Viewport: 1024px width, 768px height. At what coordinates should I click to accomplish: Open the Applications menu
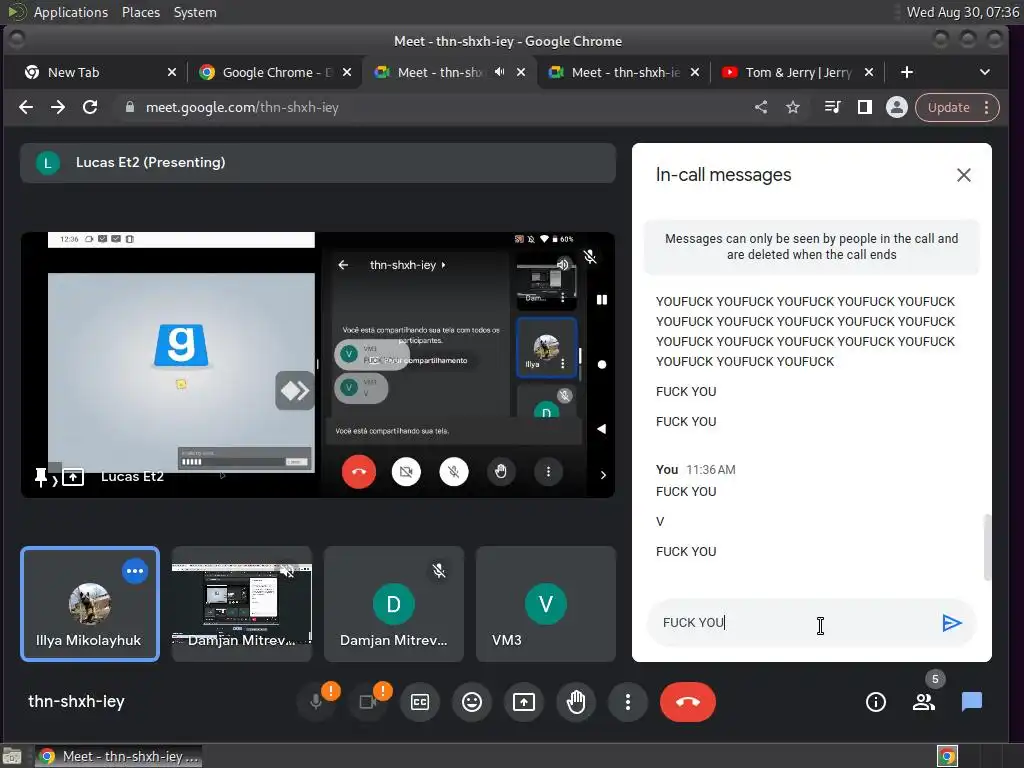click(x=71, y=12)
